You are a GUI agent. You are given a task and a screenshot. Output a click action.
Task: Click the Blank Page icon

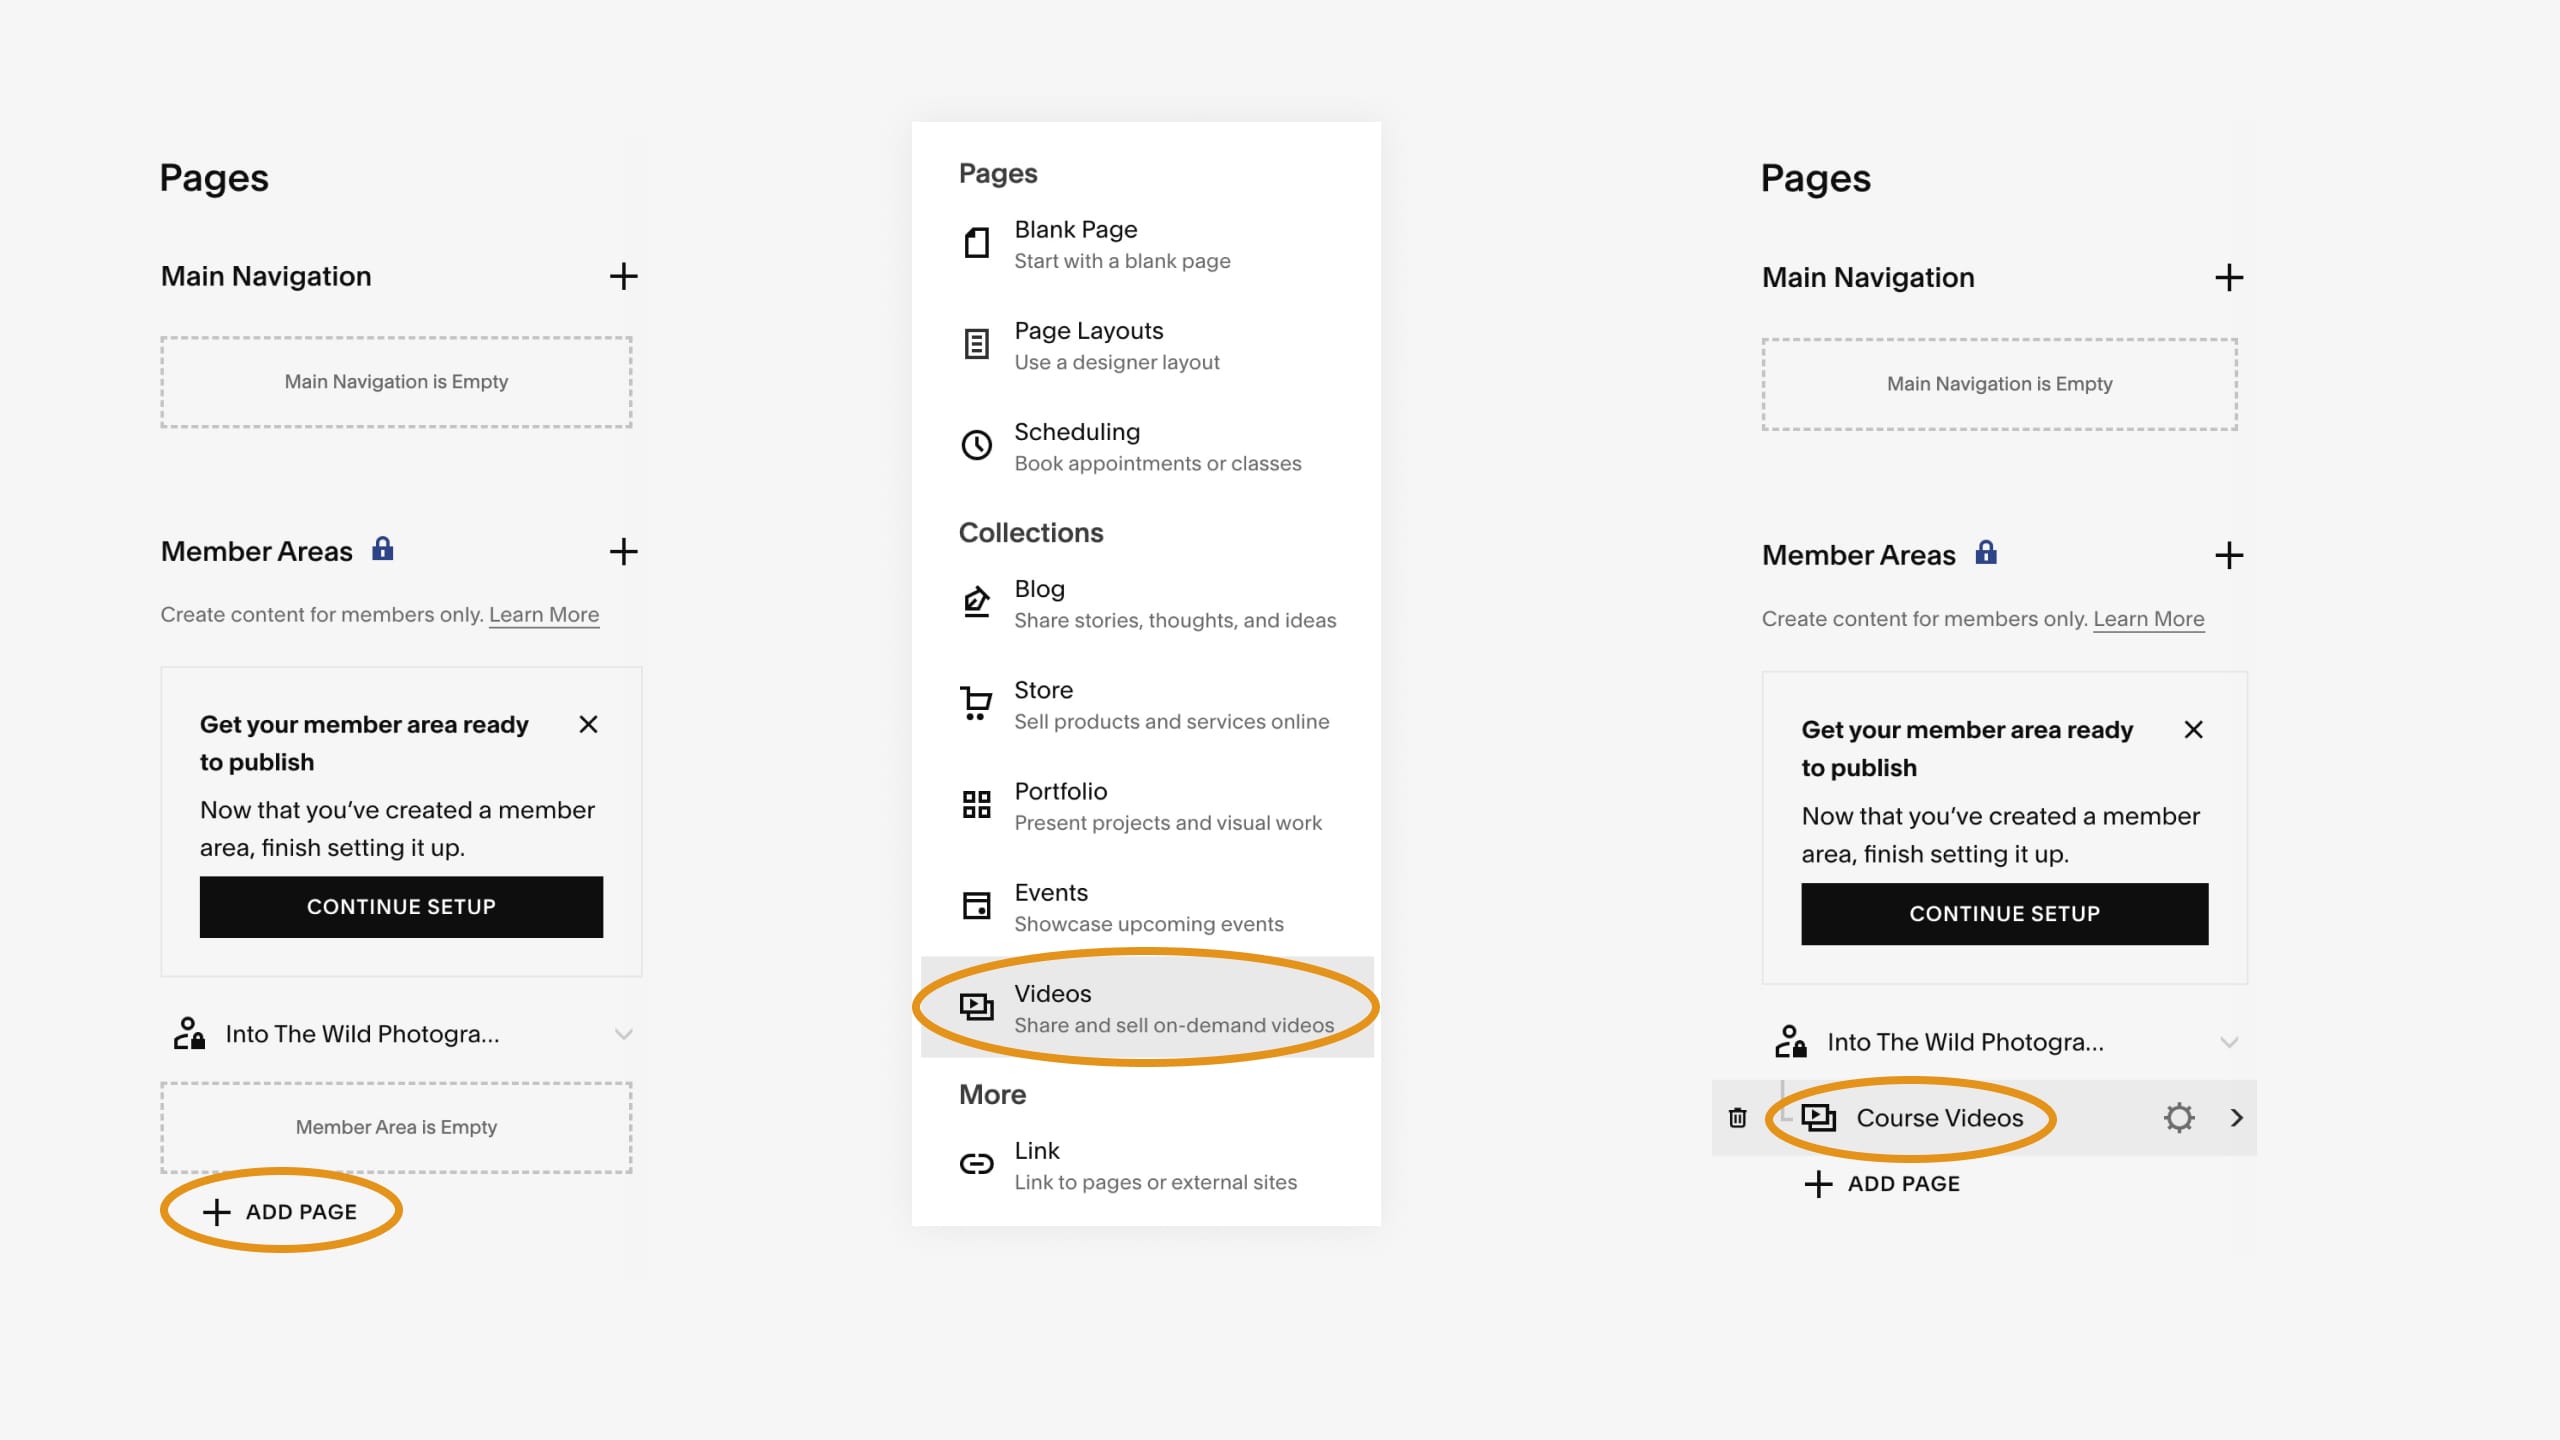point(976,242)
